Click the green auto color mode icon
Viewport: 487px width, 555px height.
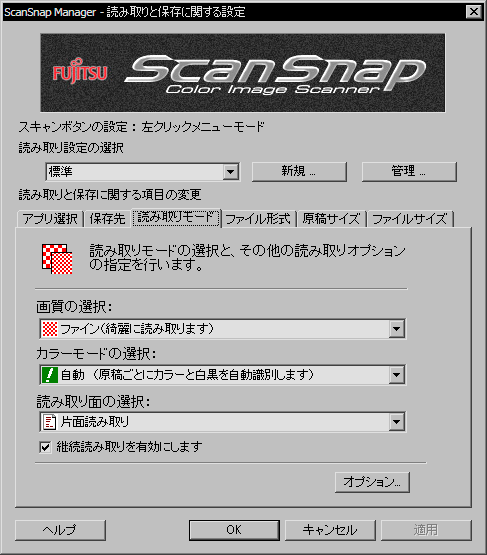point(50,375)
